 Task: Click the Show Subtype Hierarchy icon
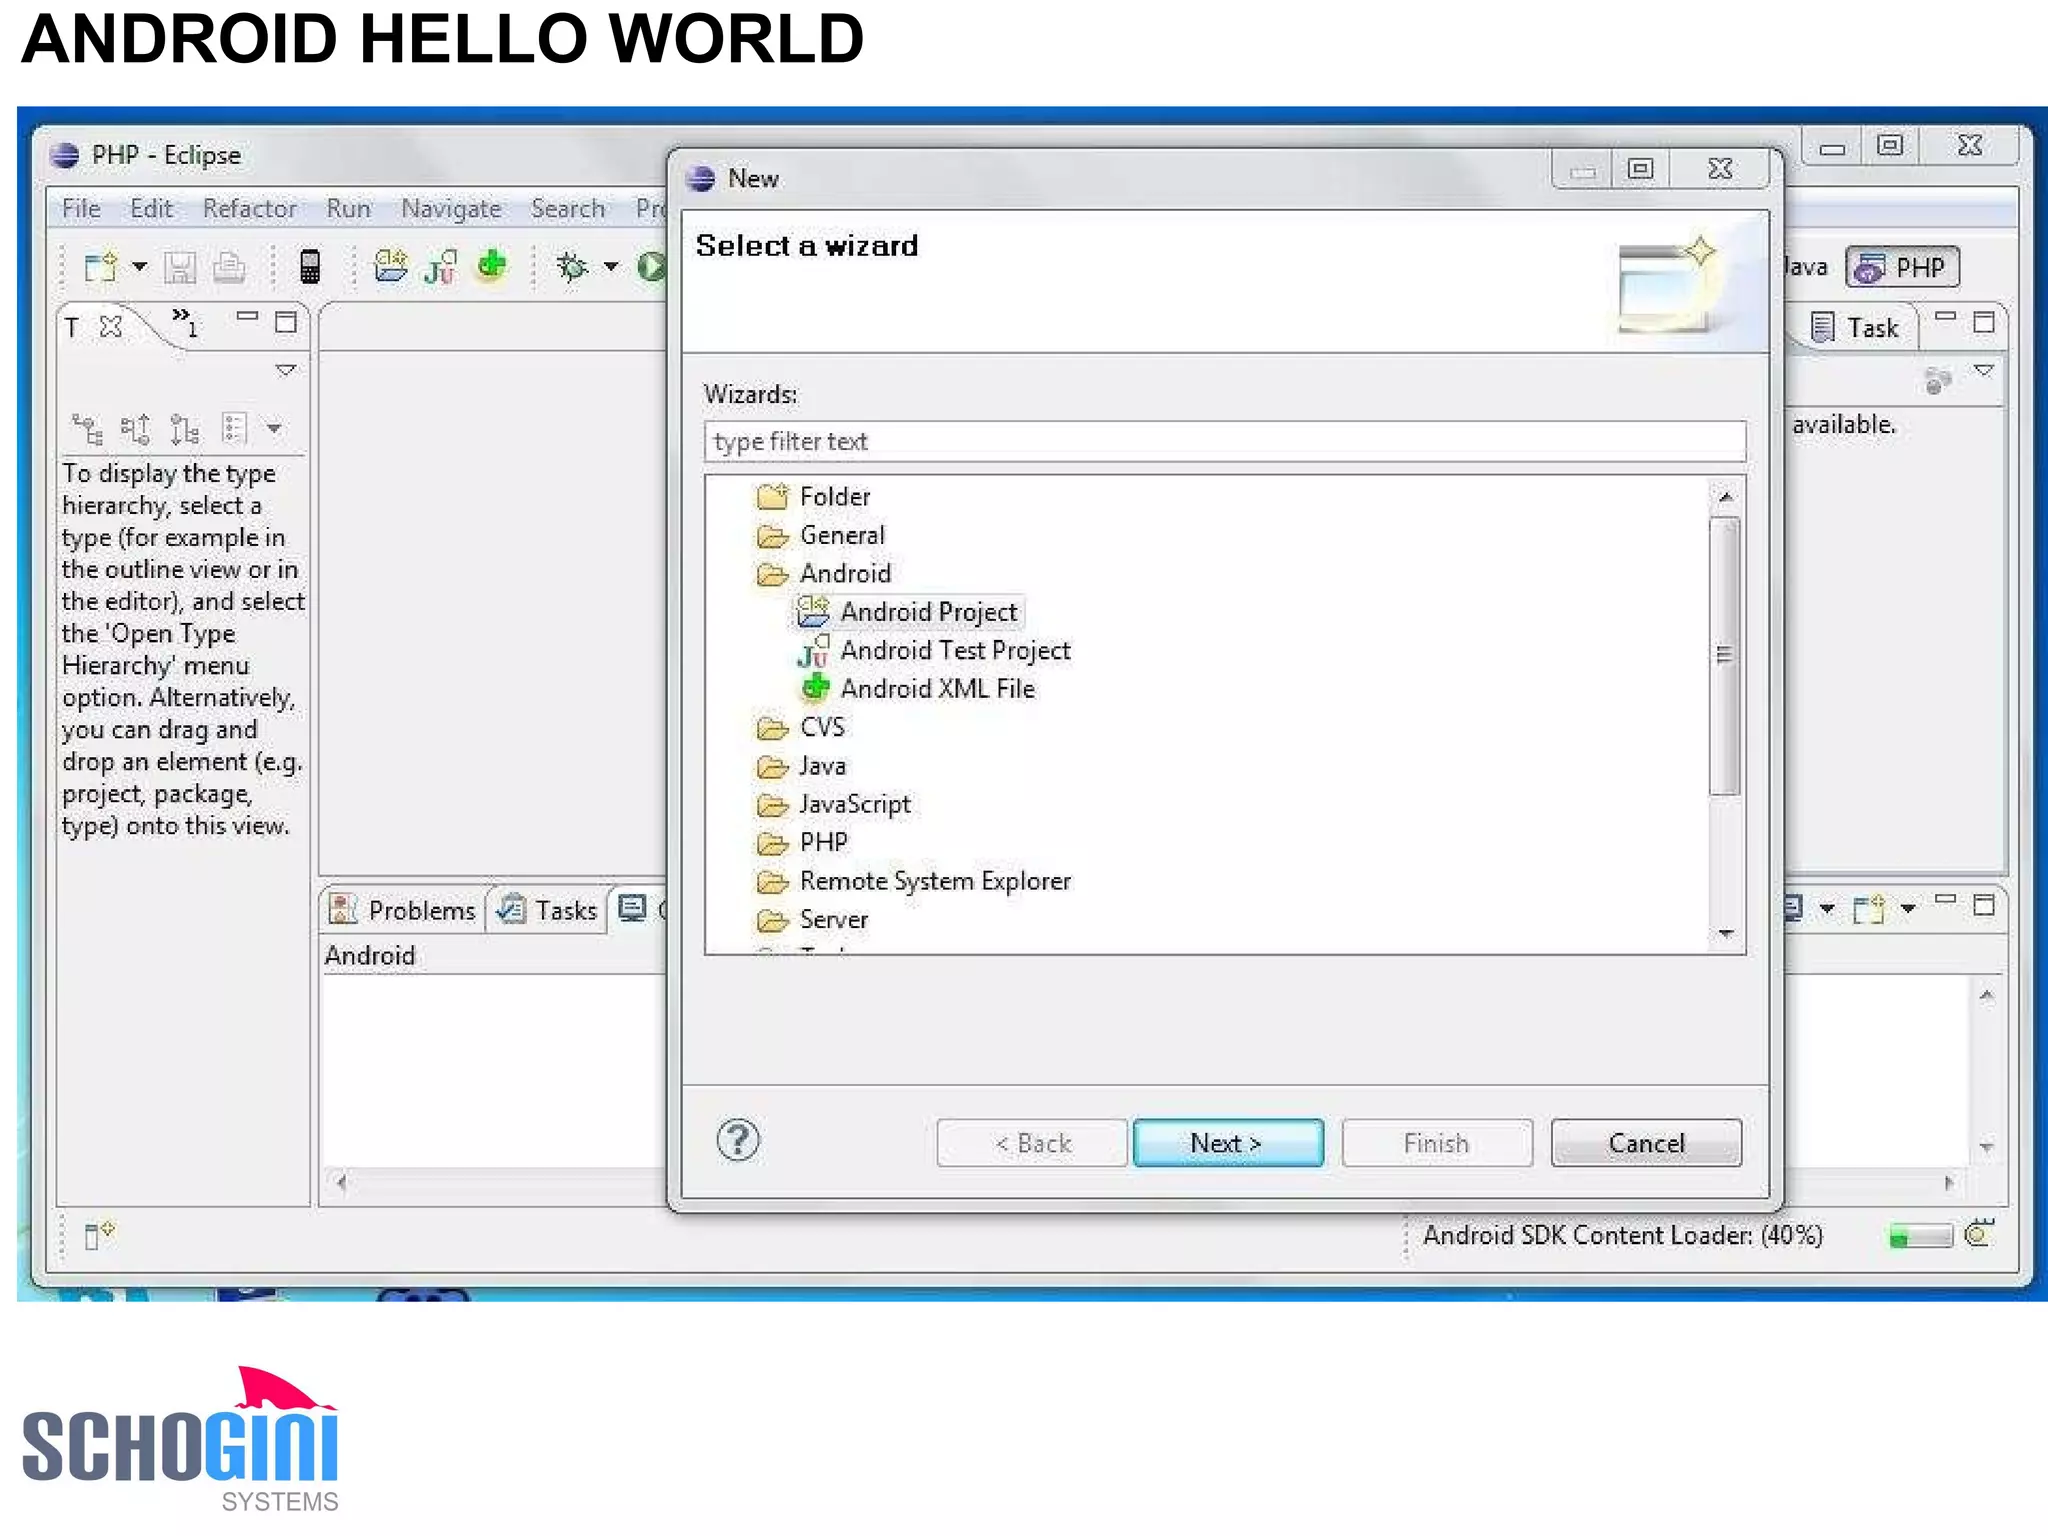pos(185,429)
